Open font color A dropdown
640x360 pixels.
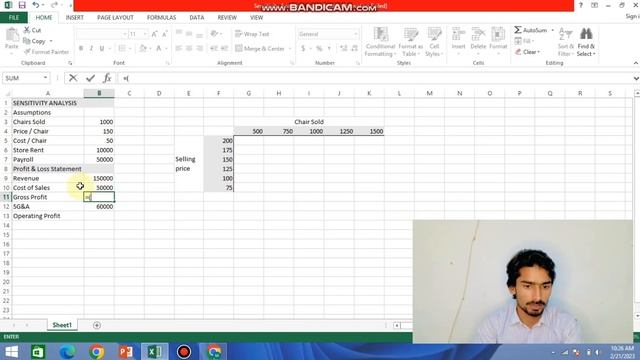(166, 49)
